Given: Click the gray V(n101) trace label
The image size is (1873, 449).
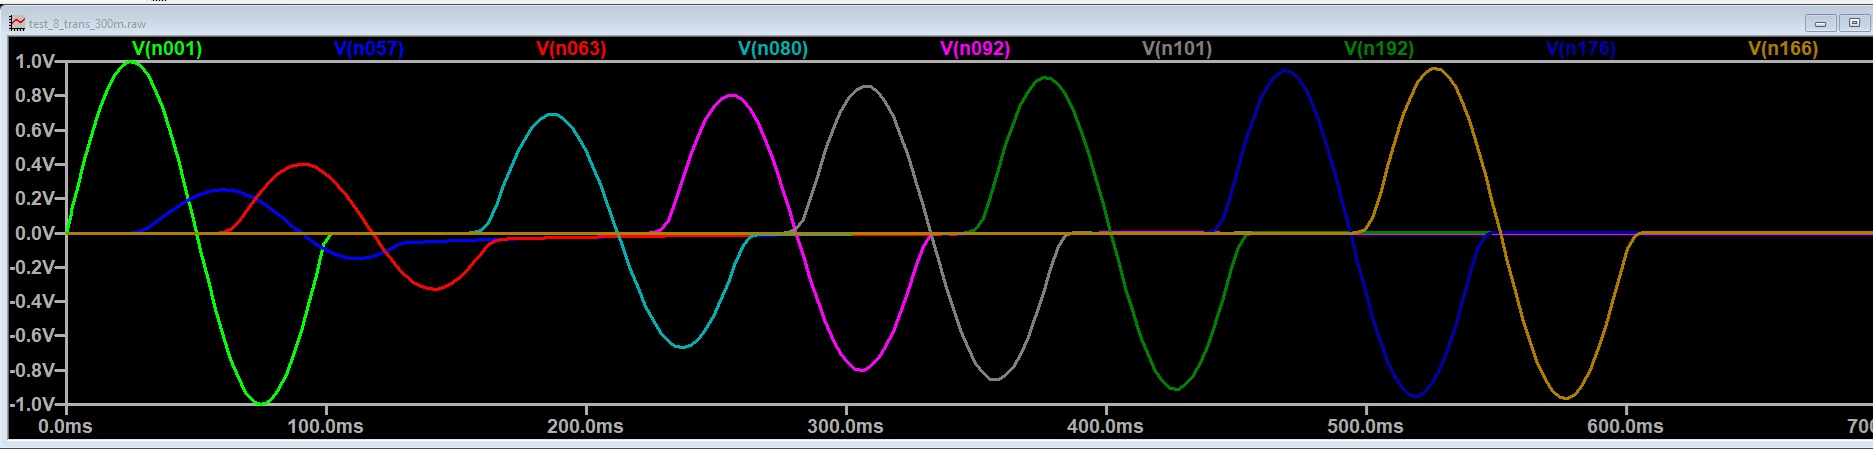Looking at the screenshot, I should 1177,48.
